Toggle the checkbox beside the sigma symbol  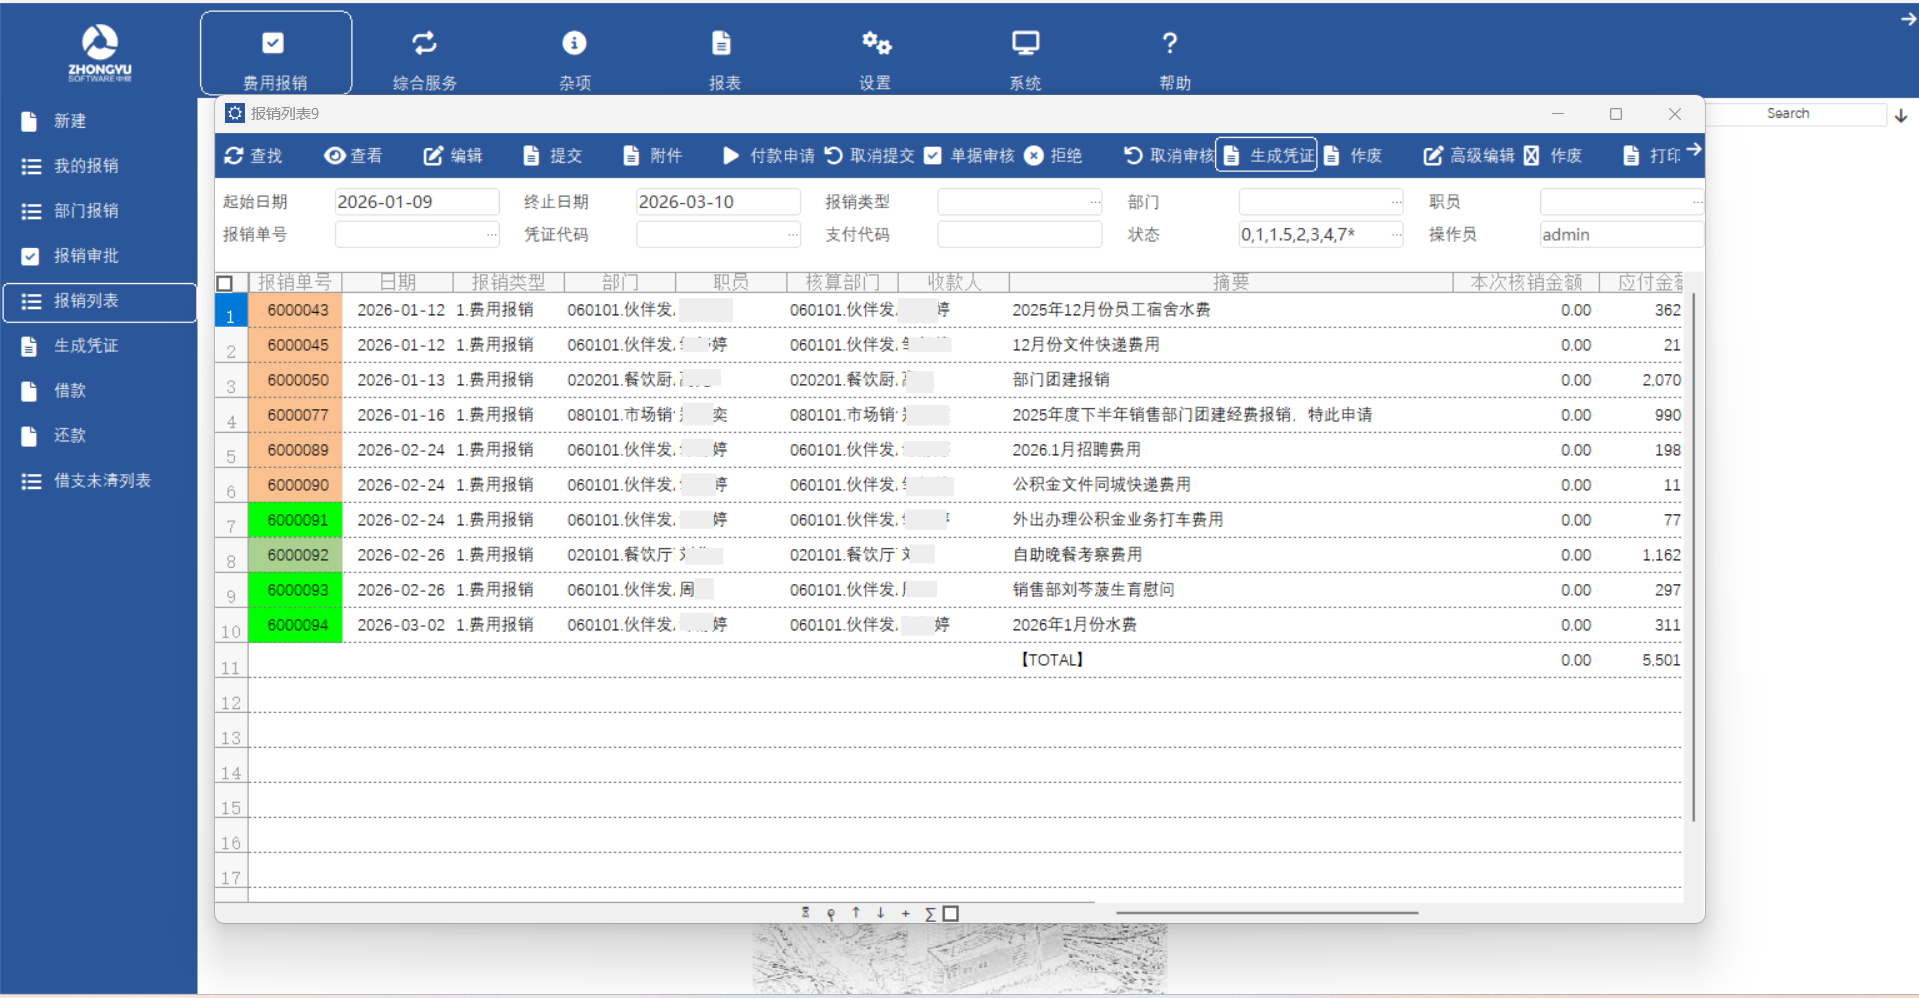[951, 913]
